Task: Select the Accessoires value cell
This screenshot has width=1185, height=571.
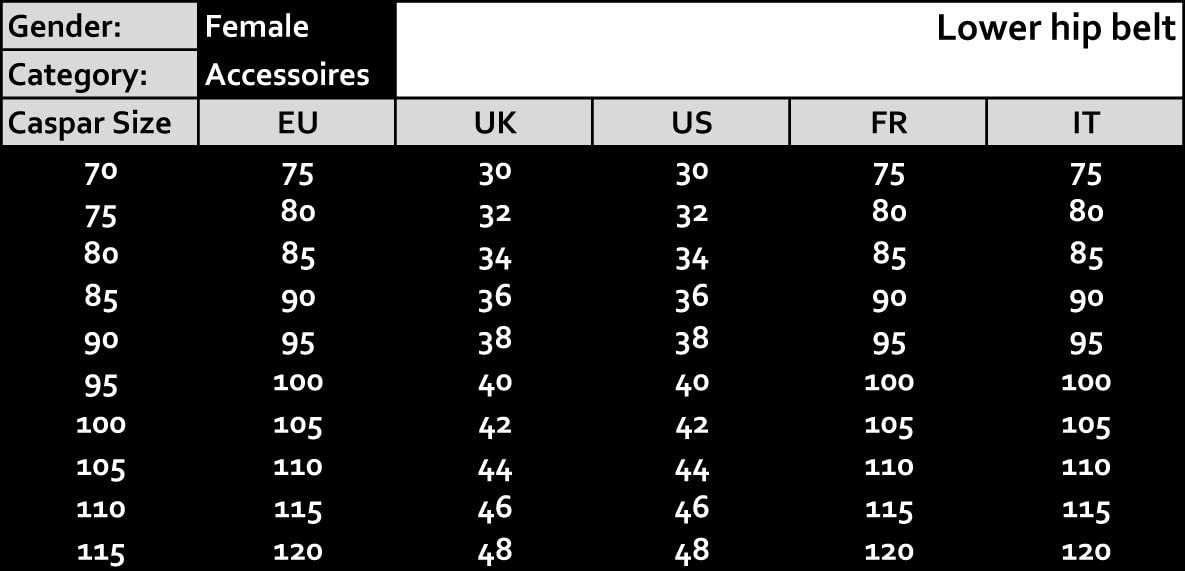Action: [287, 74]
